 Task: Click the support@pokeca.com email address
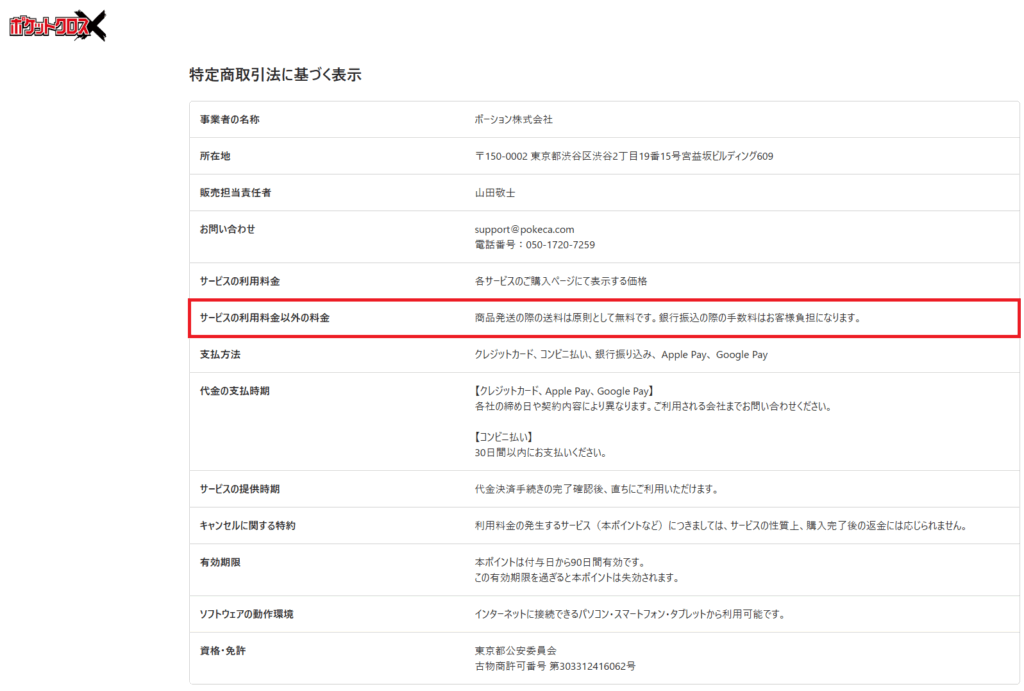click(524, 229)
